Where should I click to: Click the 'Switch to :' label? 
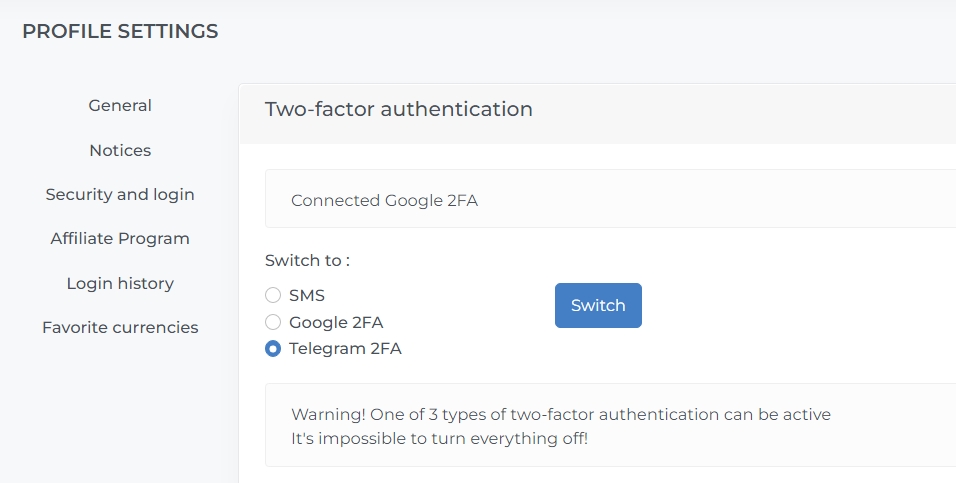(x=307, y=260)
